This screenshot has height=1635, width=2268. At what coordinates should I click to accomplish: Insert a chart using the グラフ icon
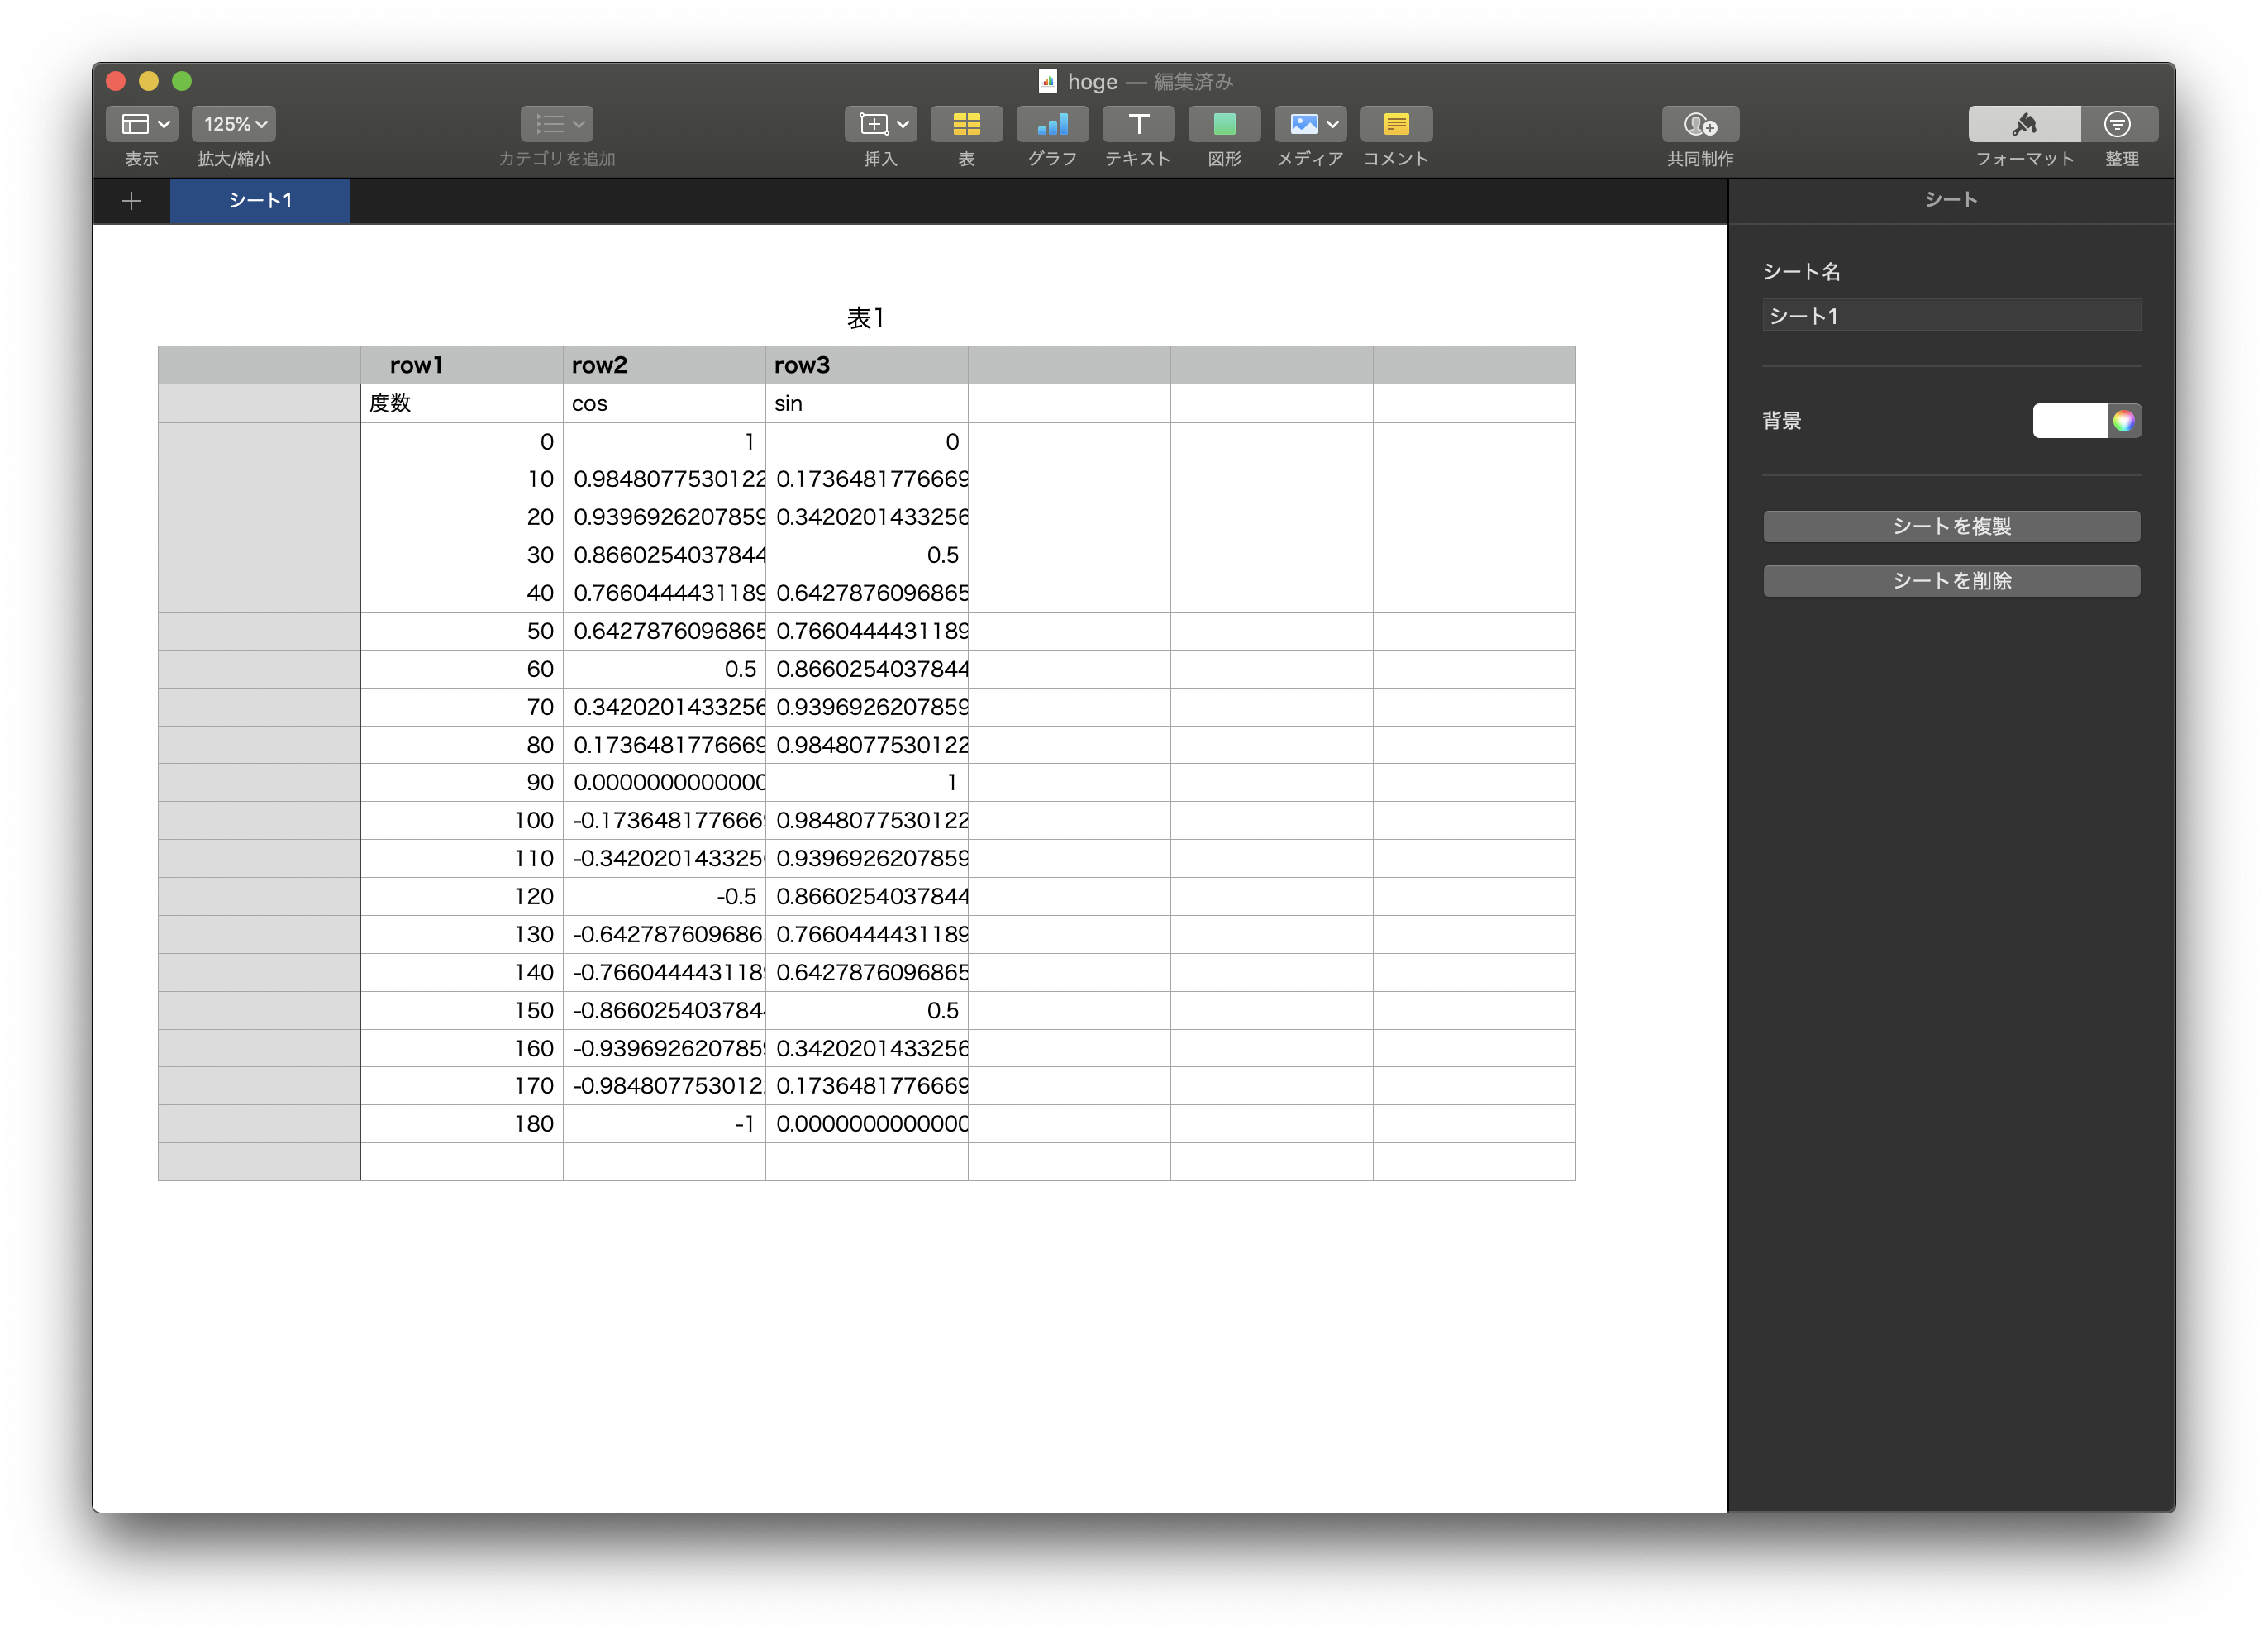pyautogui.click(x=1051, y=124)
